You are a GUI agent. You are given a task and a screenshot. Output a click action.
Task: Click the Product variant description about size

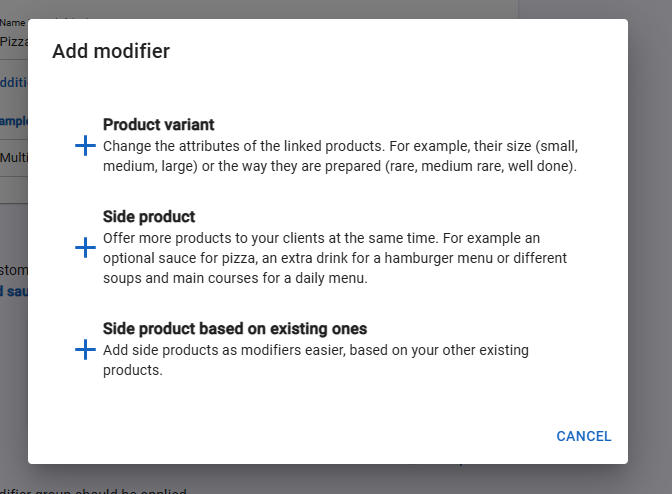point(340,156)
